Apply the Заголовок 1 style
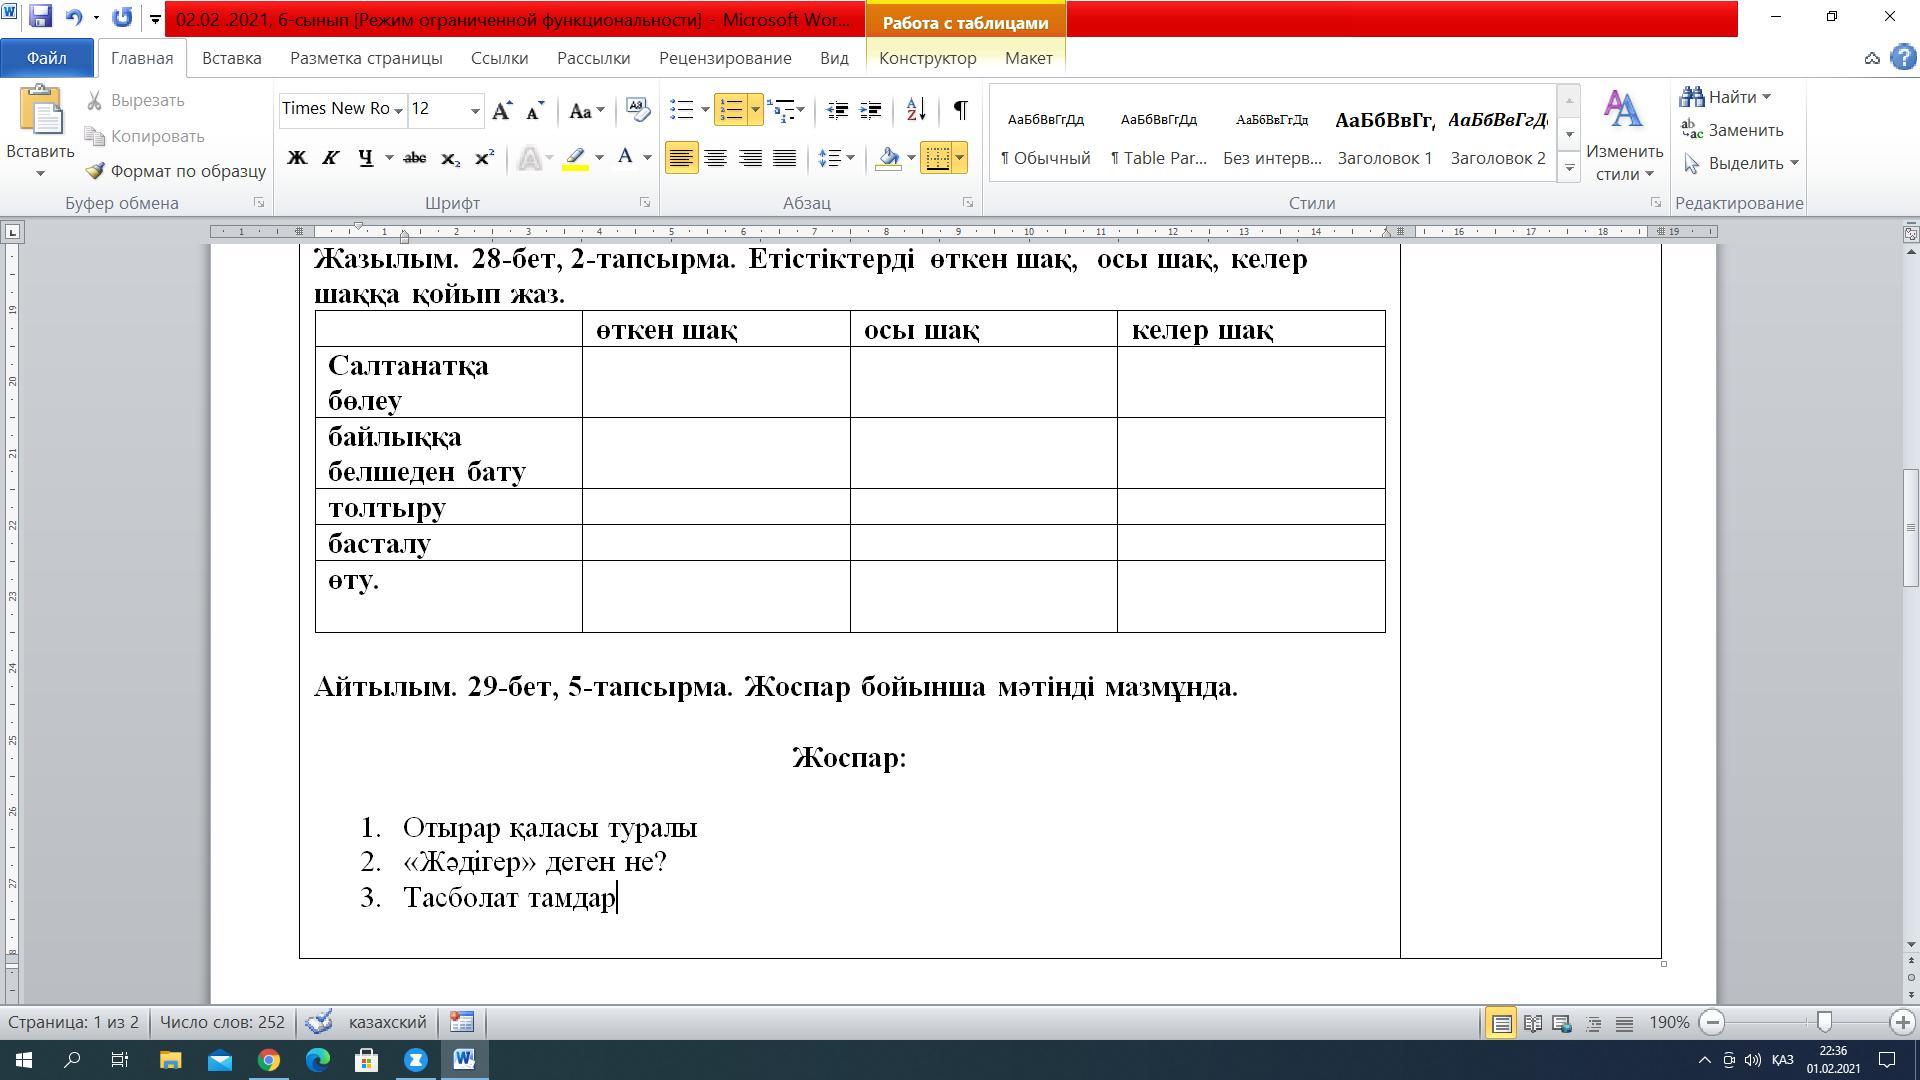Image resolution: width=1920 pixels, height=1080 pixels. tap(1384, 137)
